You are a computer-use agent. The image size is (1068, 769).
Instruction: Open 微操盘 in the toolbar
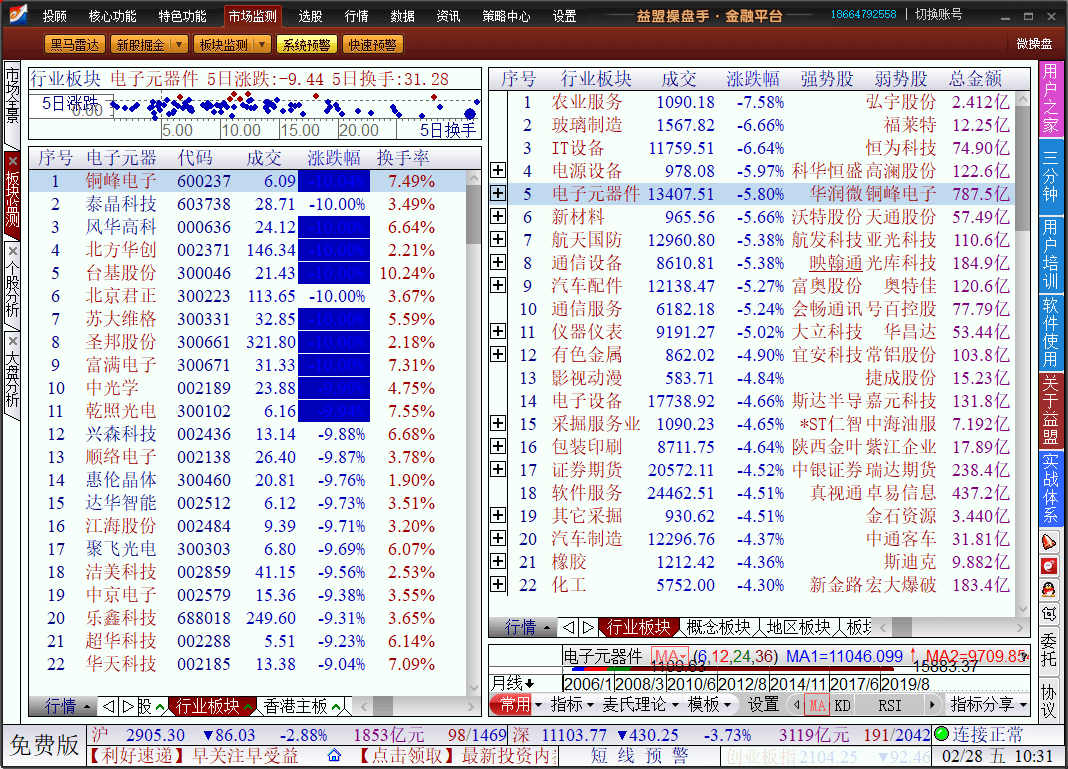(1035, 44)
